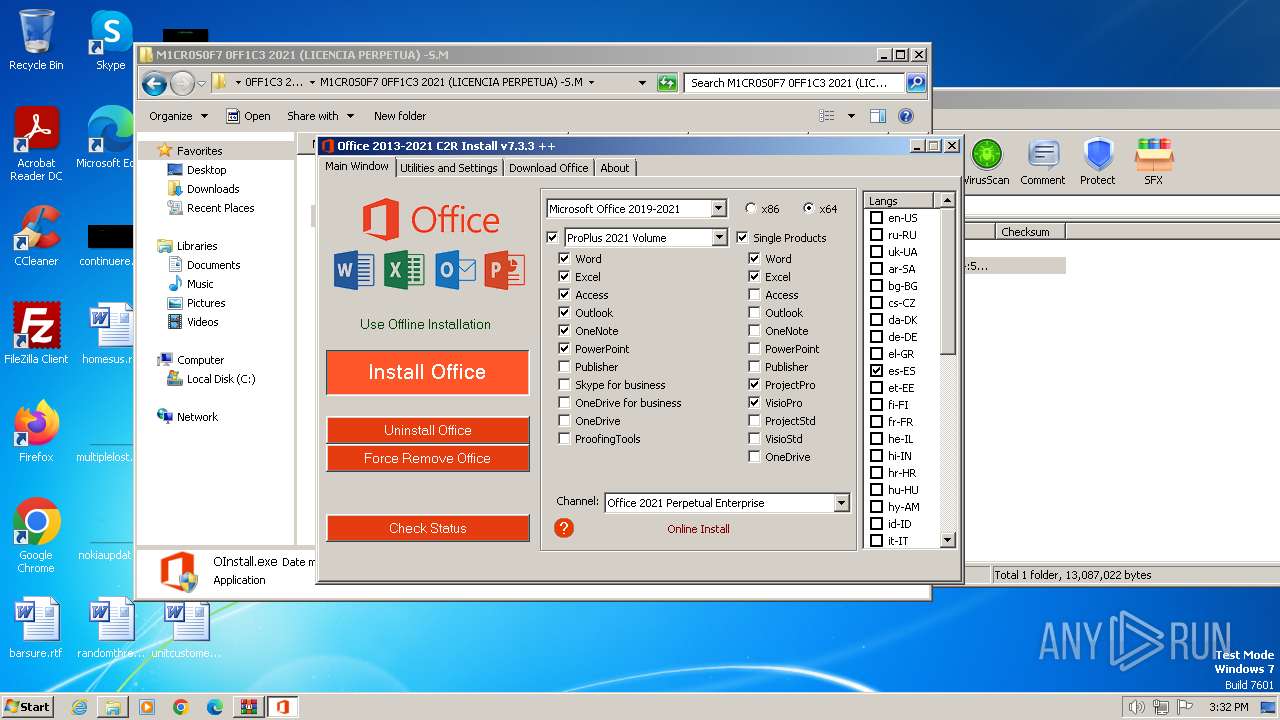Click the Langs list scroll down arrow
The height and width of the screenshot is (720, 1280).
948,540
